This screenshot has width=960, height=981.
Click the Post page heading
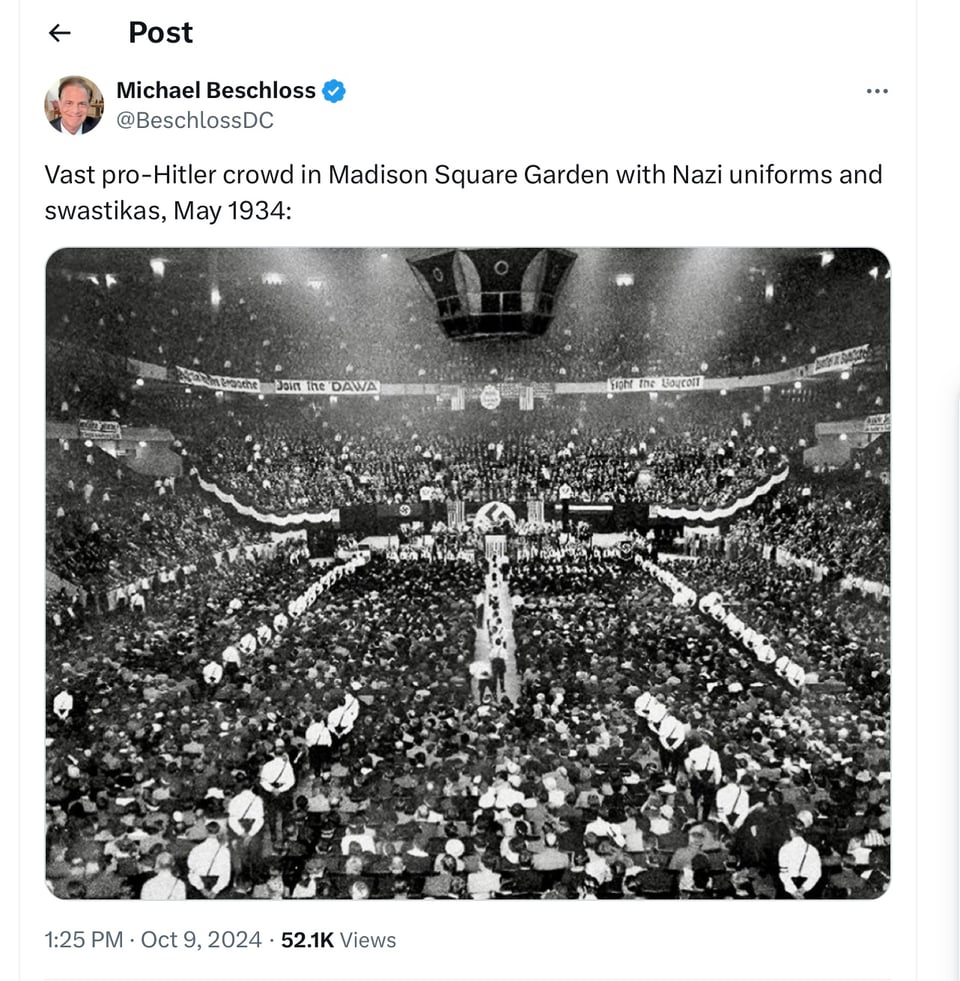[x=160, y=33]
